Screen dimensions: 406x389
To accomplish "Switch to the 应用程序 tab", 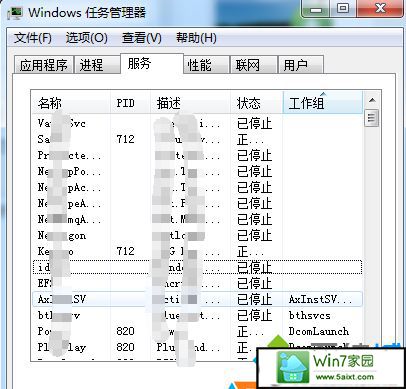I will [43, 65].
